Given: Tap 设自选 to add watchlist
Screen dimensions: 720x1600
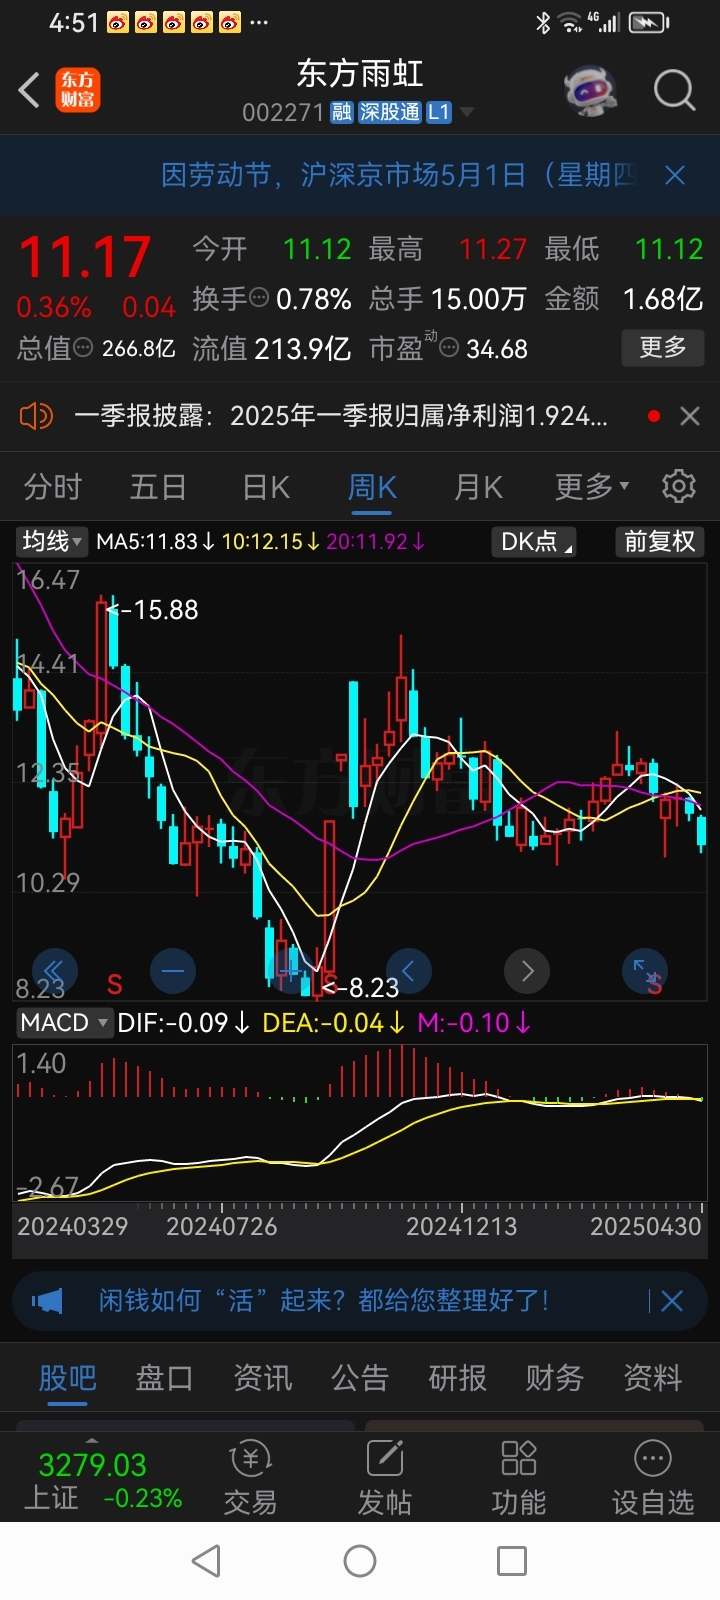Looking at the screenshot, I should 653,1478.
